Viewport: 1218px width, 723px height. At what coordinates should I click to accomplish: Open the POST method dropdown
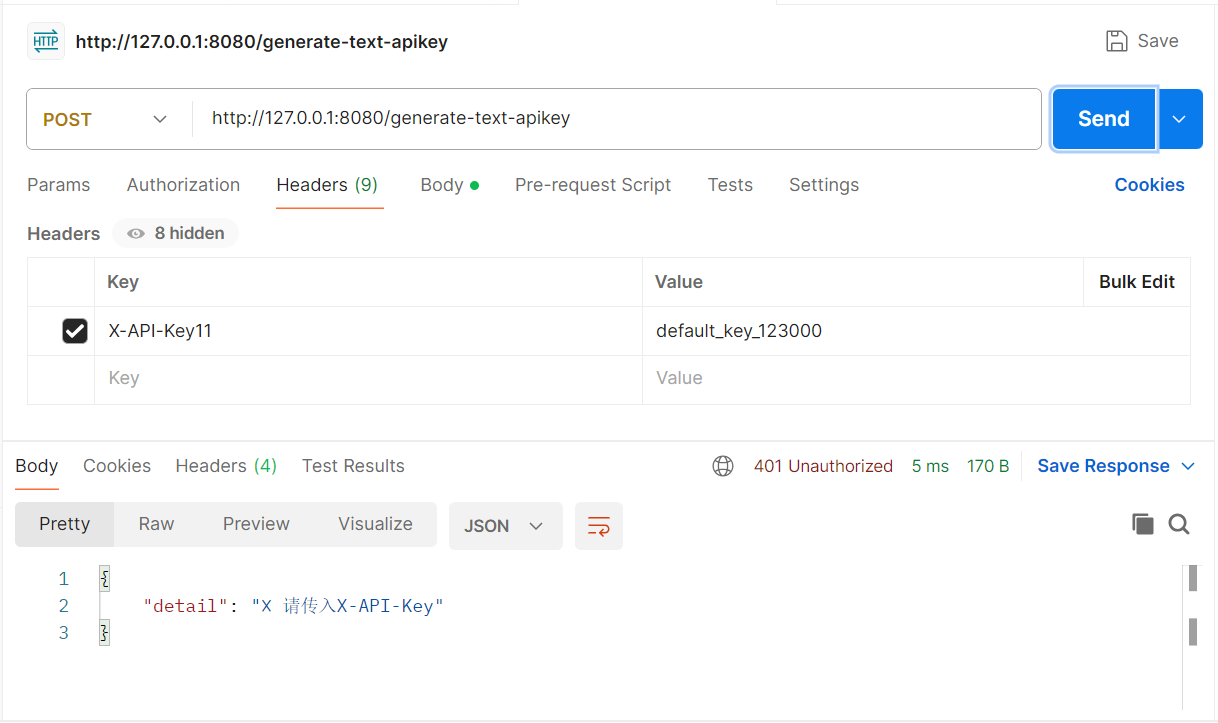106,119
